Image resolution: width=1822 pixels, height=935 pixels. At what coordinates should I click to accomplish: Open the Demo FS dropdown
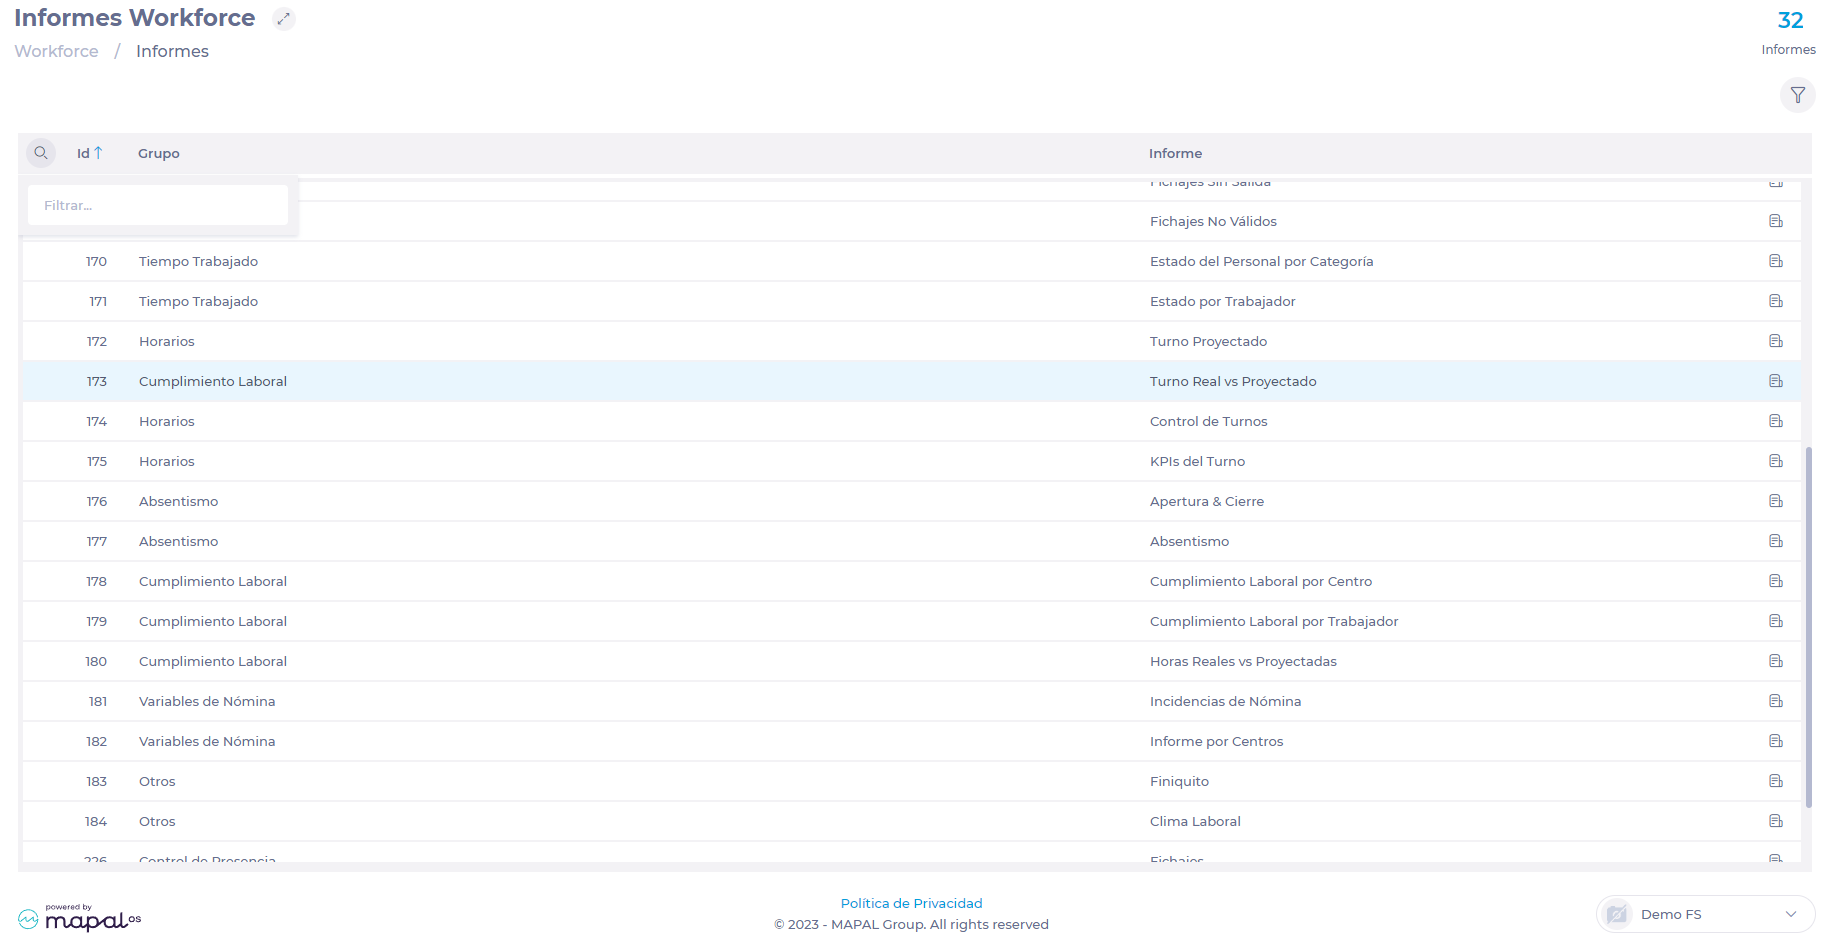[1706, 914]
